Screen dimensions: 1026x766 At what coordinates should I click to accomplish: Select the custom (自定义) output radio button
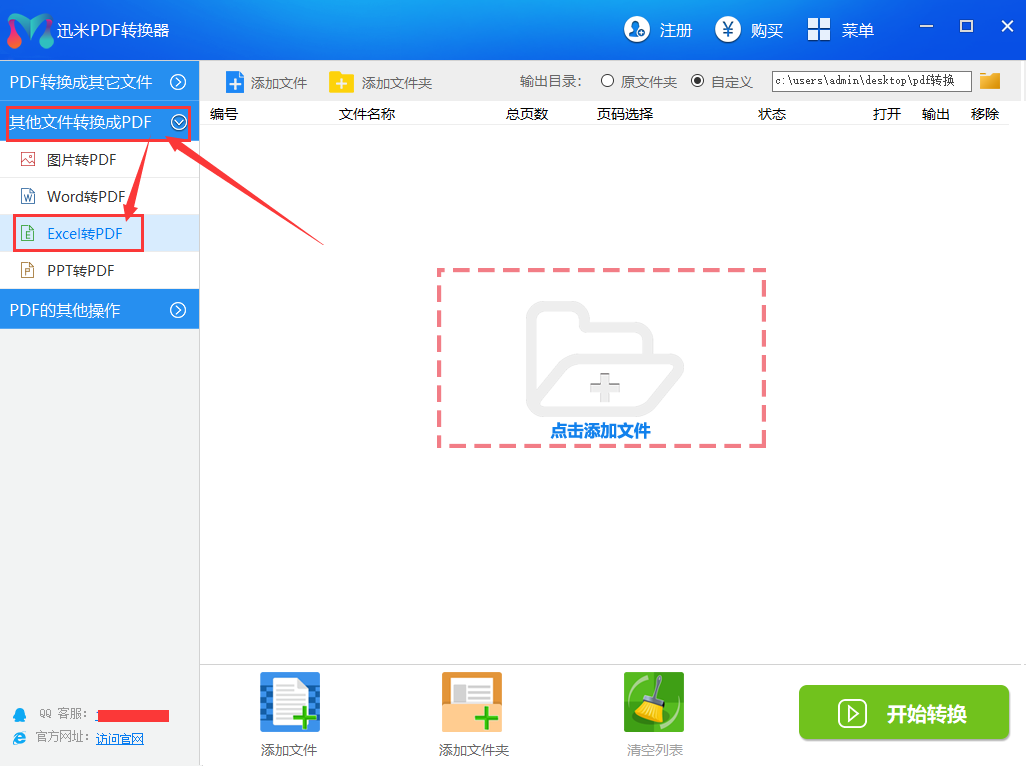(697, 81)
